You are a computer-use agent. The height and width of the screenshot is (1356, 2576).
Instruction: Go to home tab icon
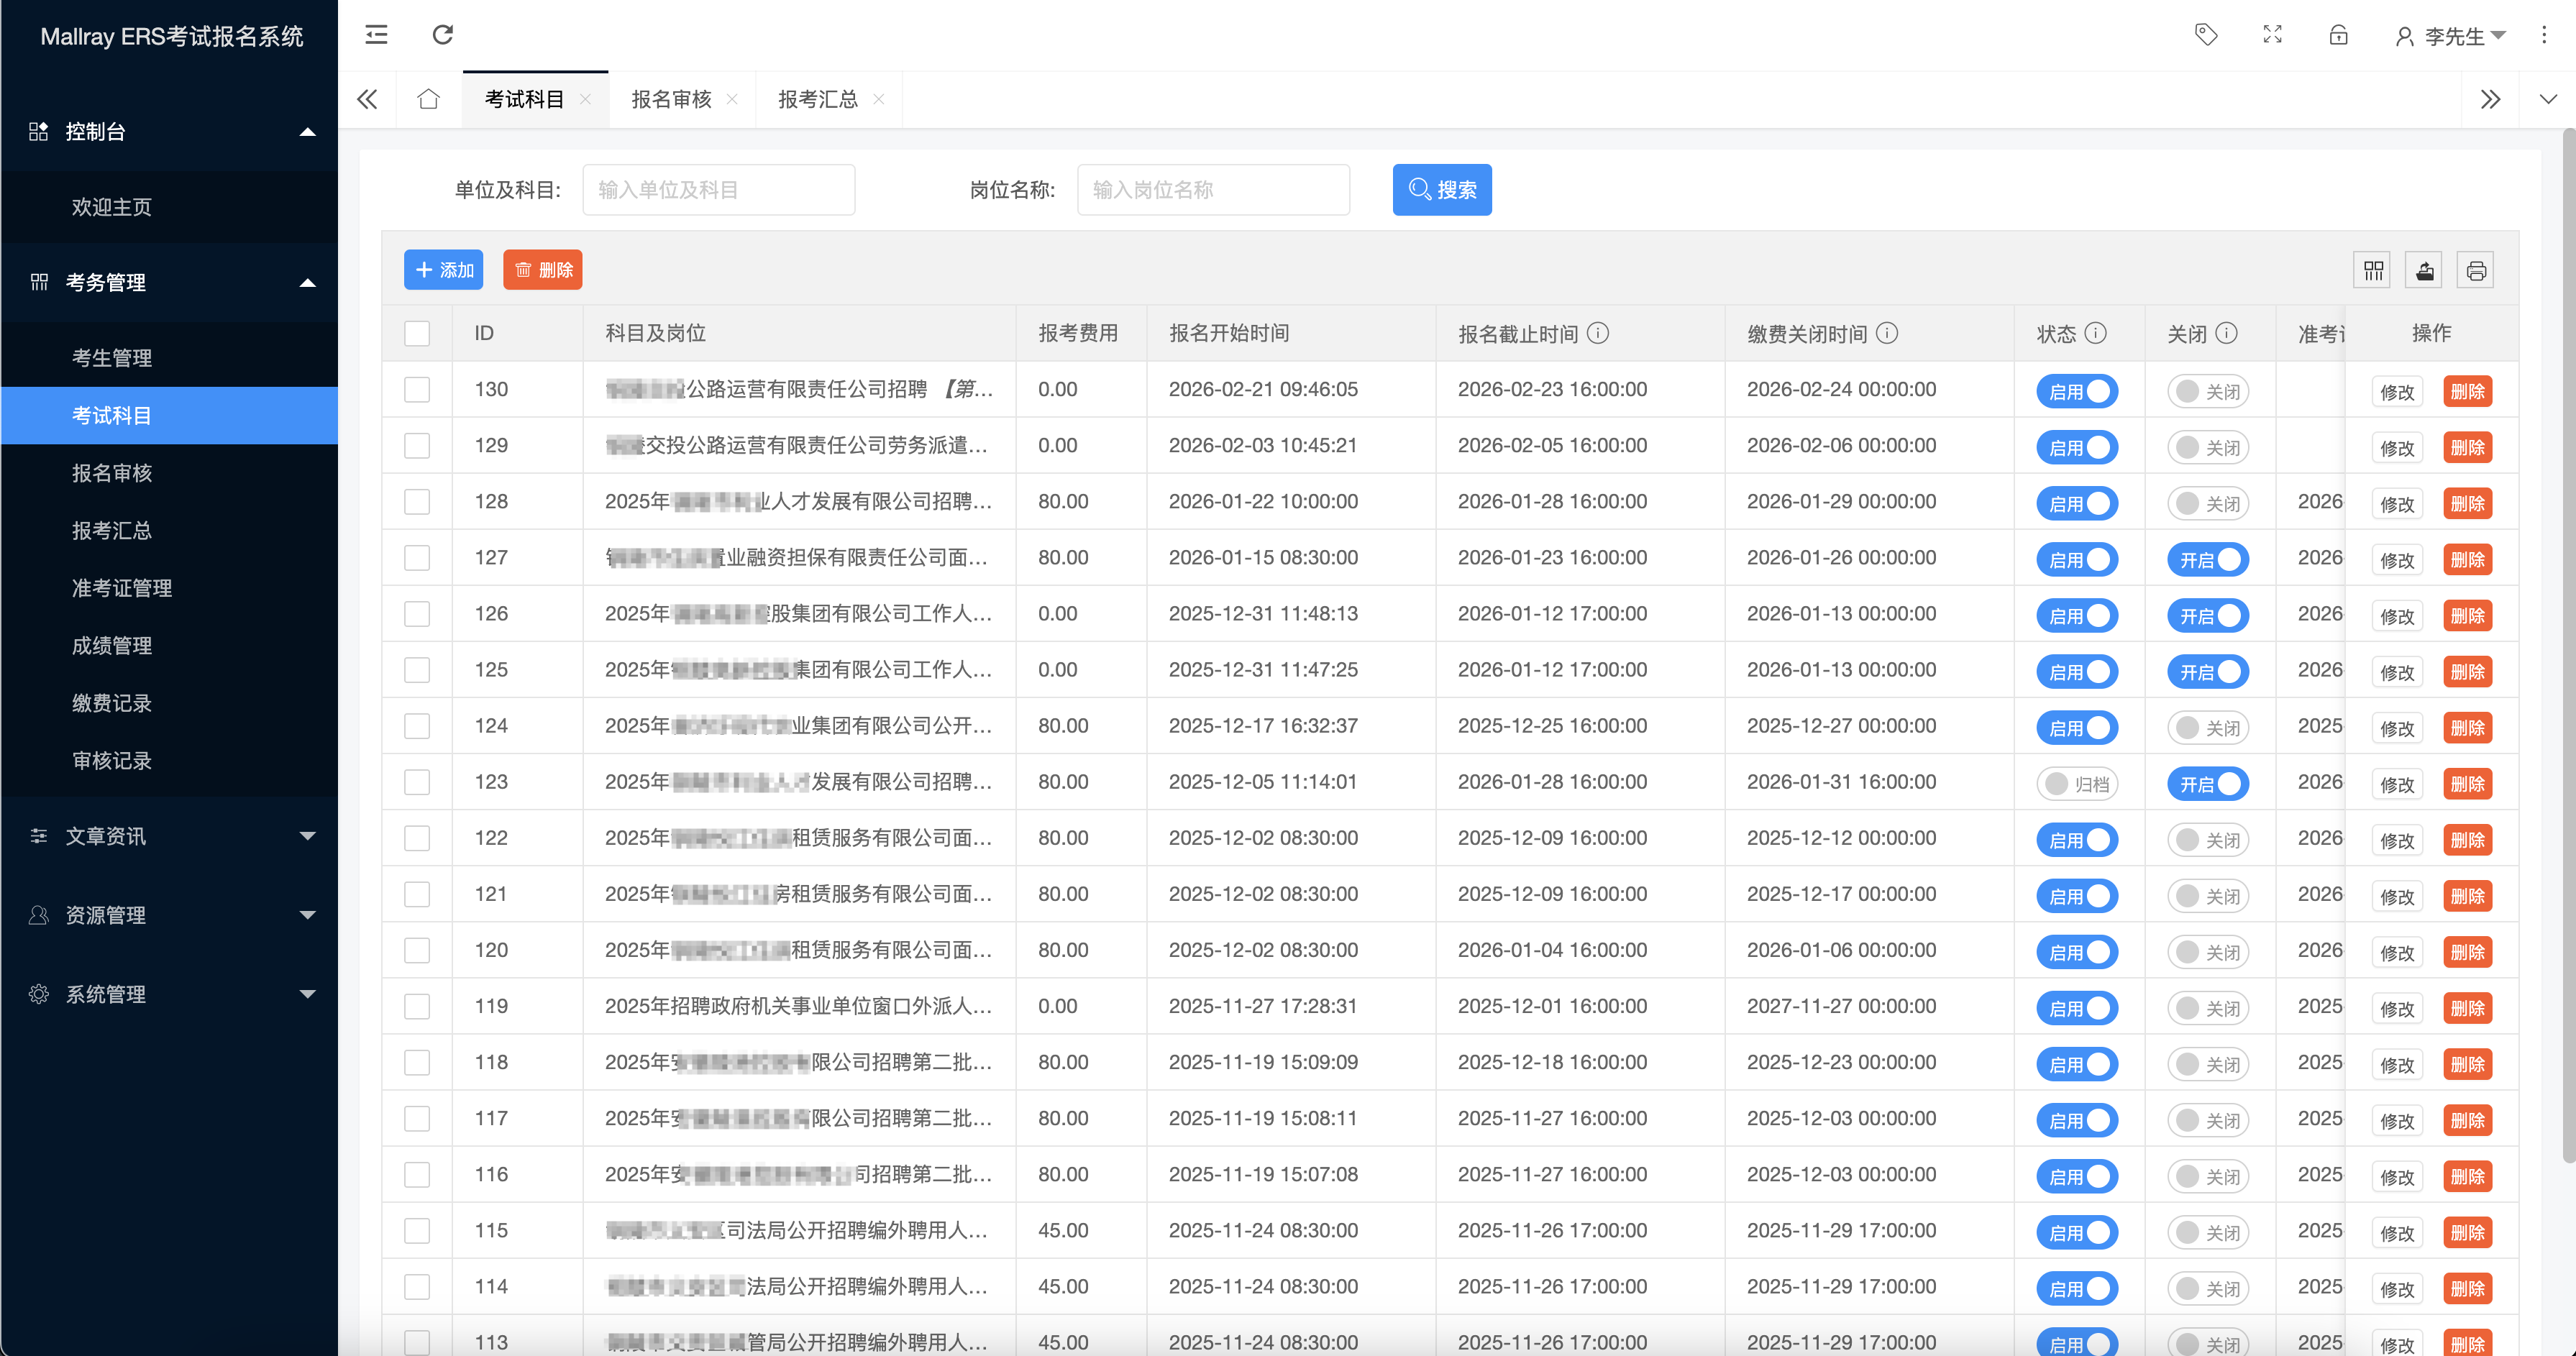pyautogui.click(x=429, y=99)
